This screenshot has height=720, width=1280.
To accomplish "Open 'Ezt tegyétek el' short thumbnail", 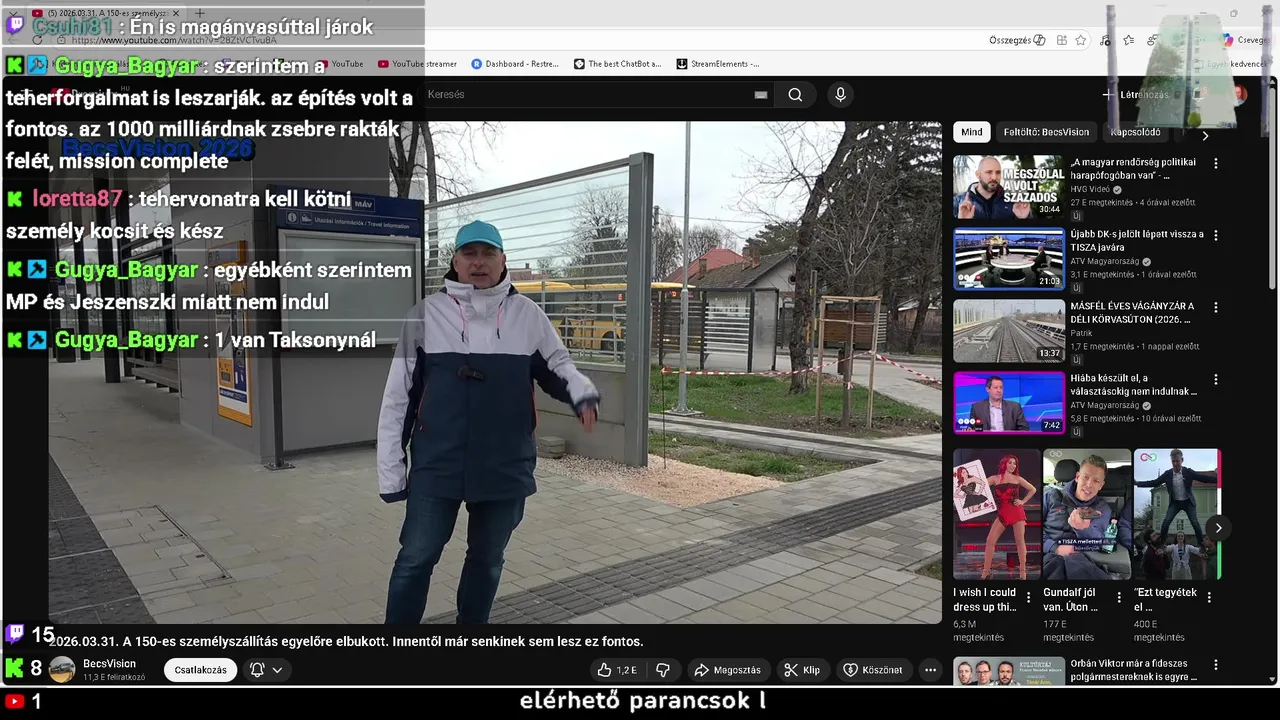I will 1177,514.
